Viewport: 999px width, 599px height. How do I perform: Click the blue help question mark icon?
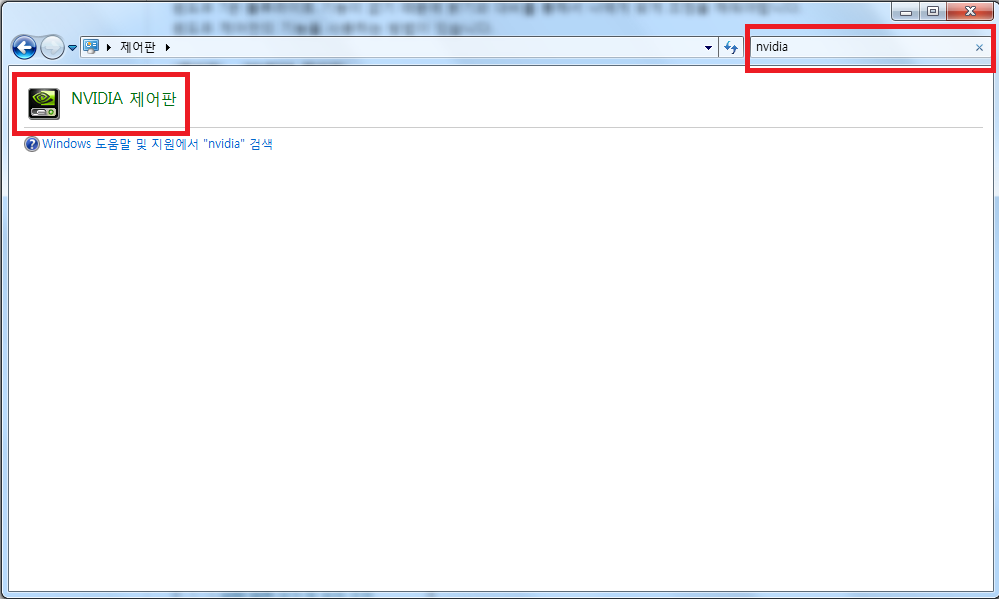click(x=32, y=144)
